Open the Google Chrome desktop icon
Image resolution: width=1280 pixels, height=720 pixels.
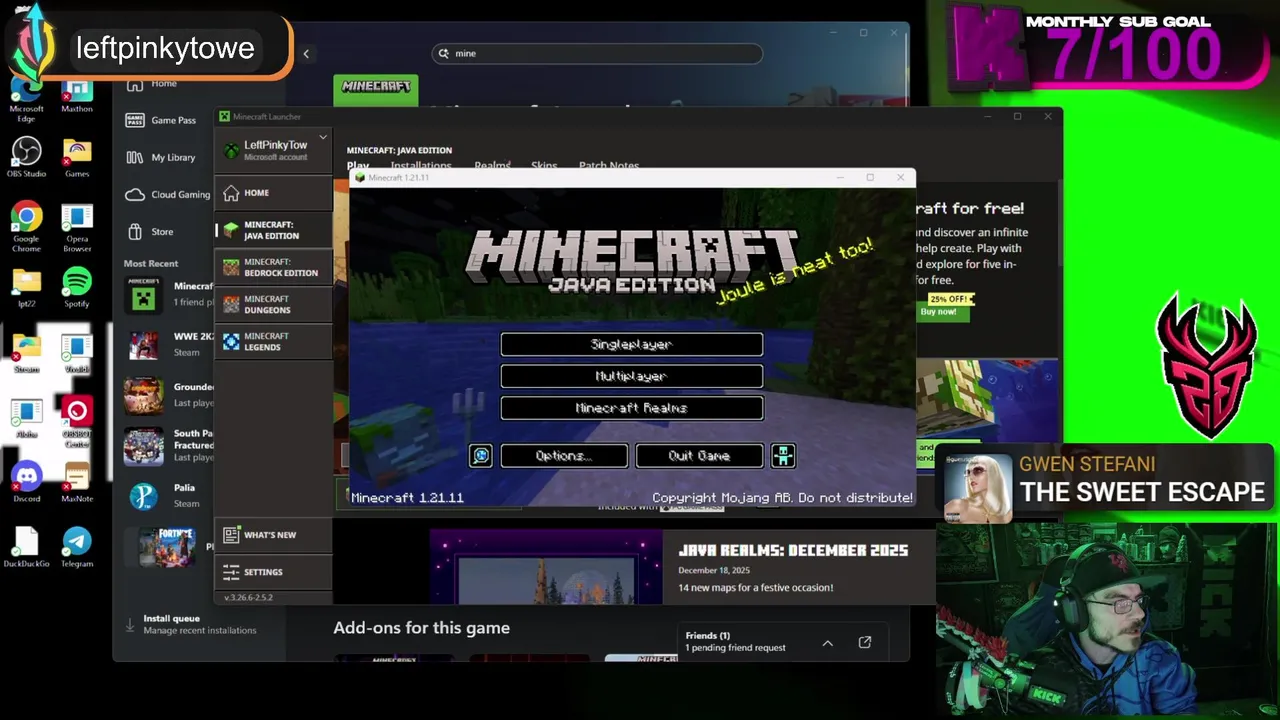pyautogui.click(x=26, y=227)
